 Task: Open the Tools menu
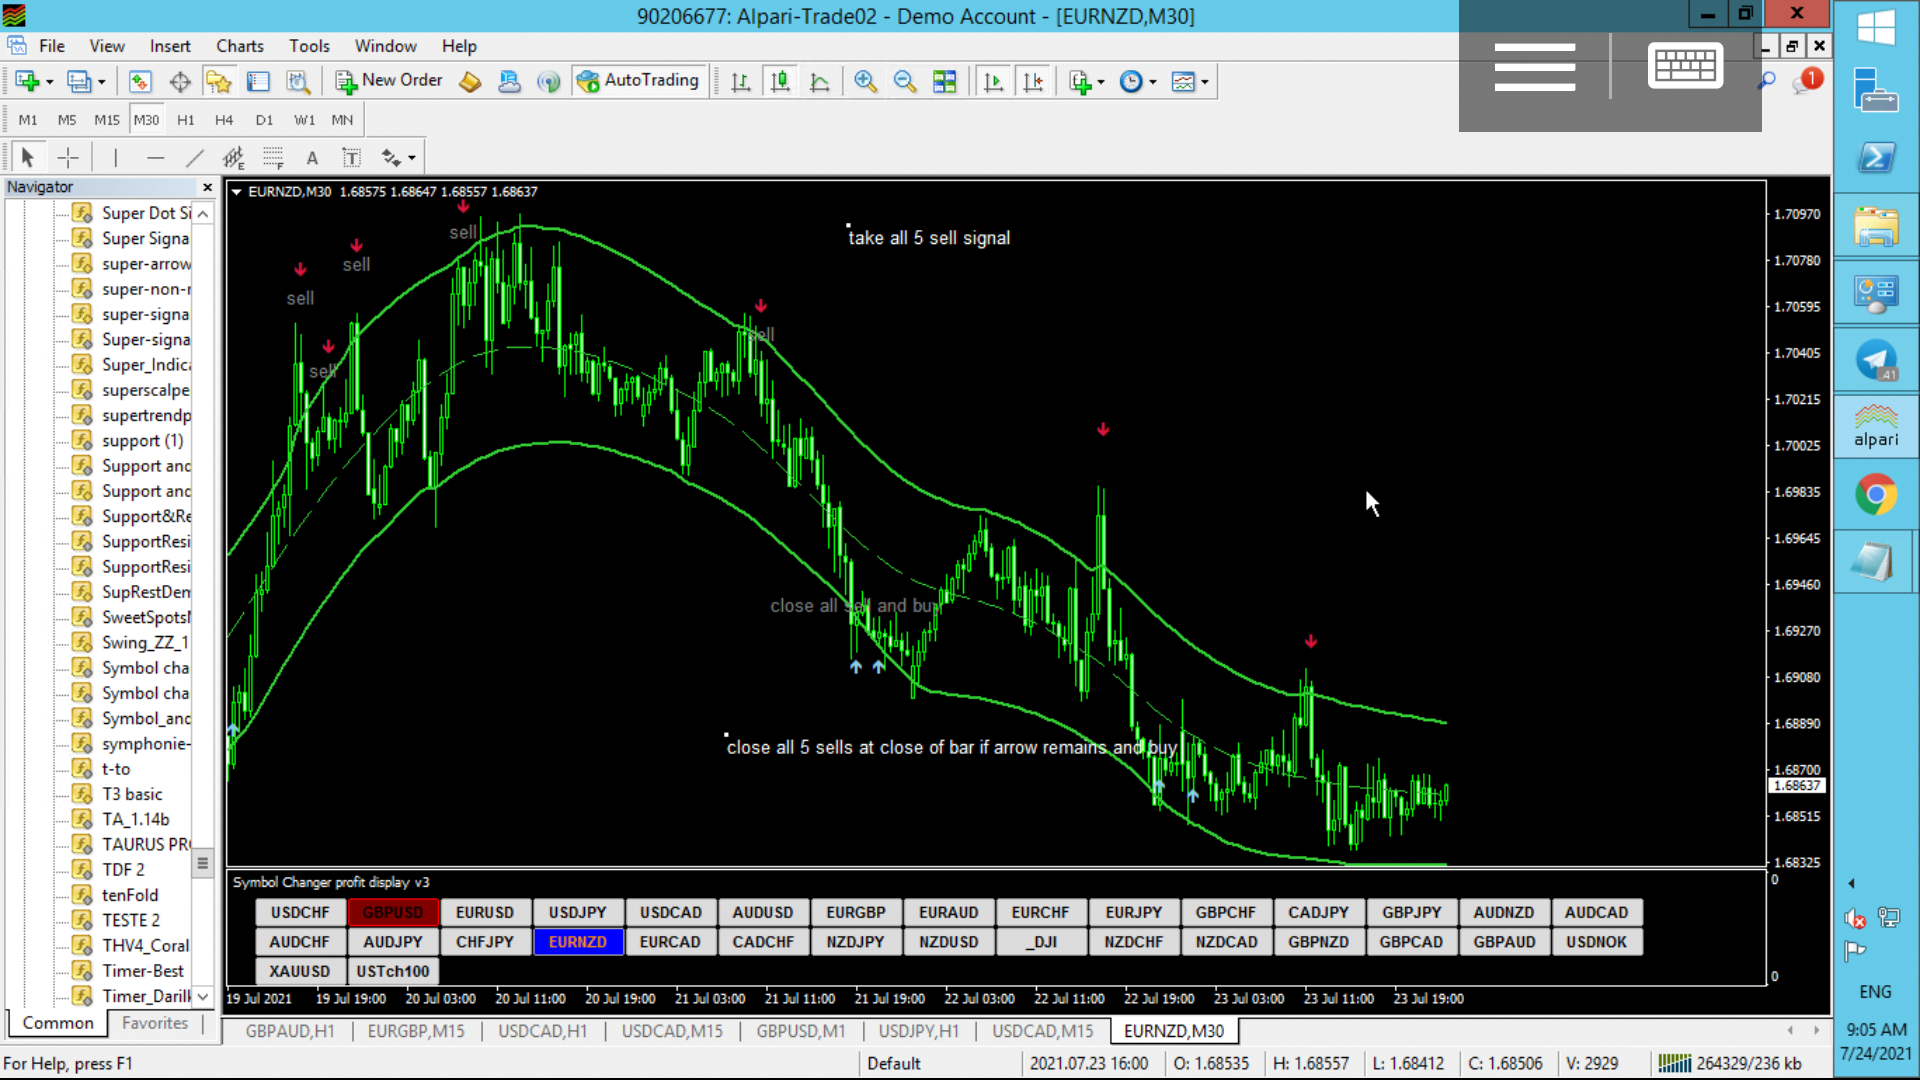(x=309, y=46)
